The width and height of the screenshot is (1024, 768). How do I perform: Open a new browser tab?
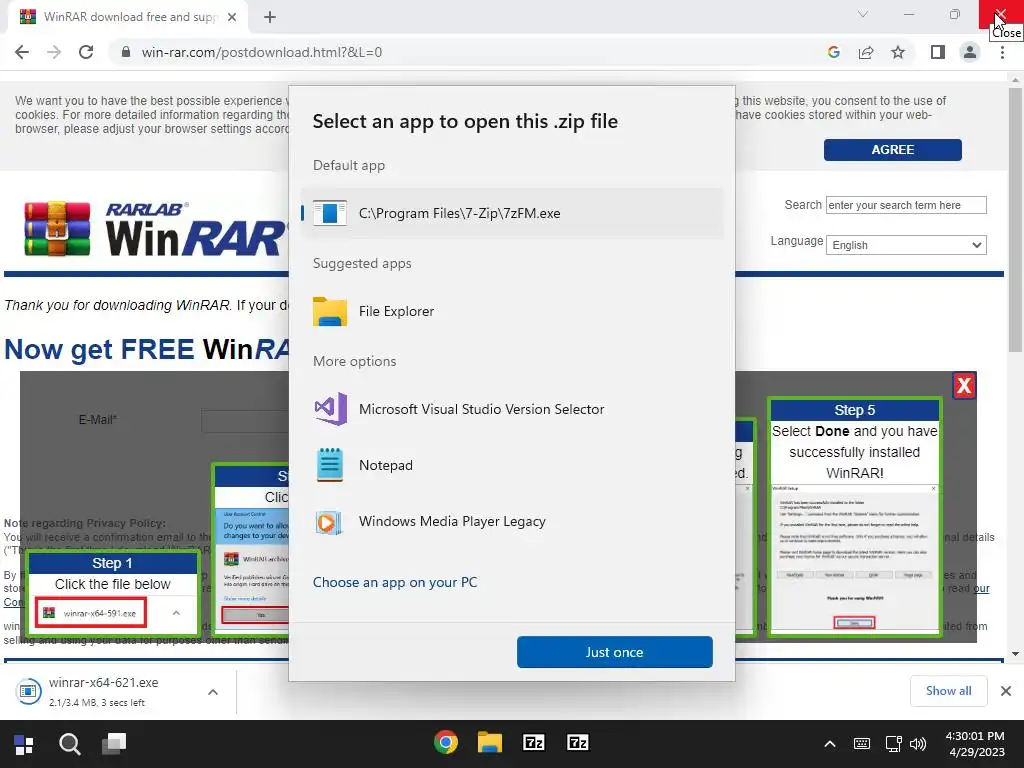click(270, 17)
